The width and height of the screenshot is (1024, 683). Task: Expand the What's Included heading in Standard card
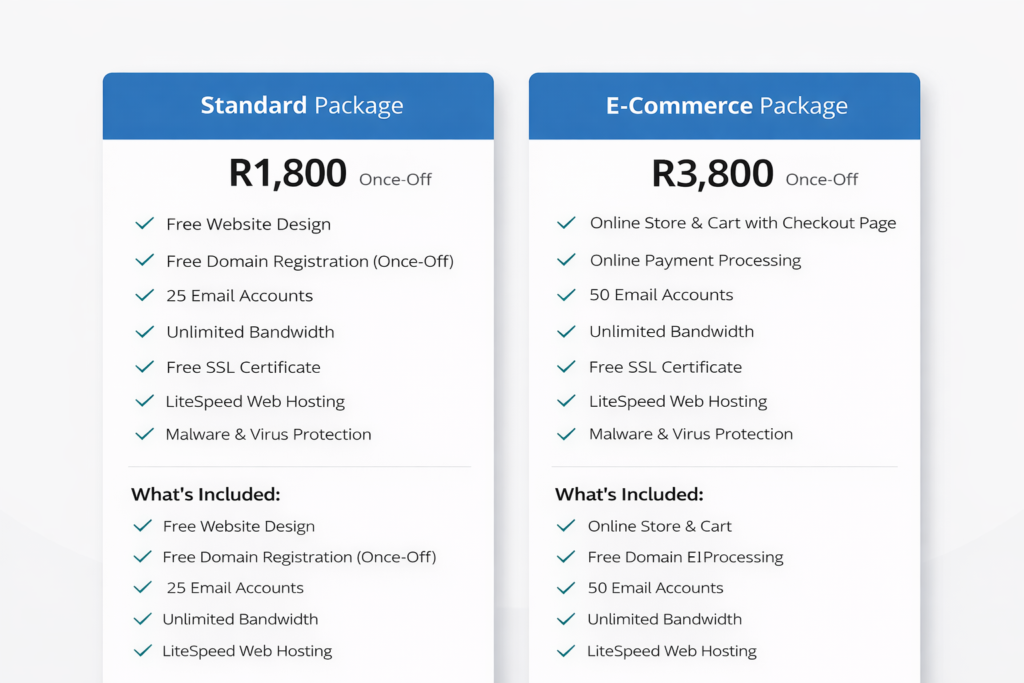coord(205,494)
